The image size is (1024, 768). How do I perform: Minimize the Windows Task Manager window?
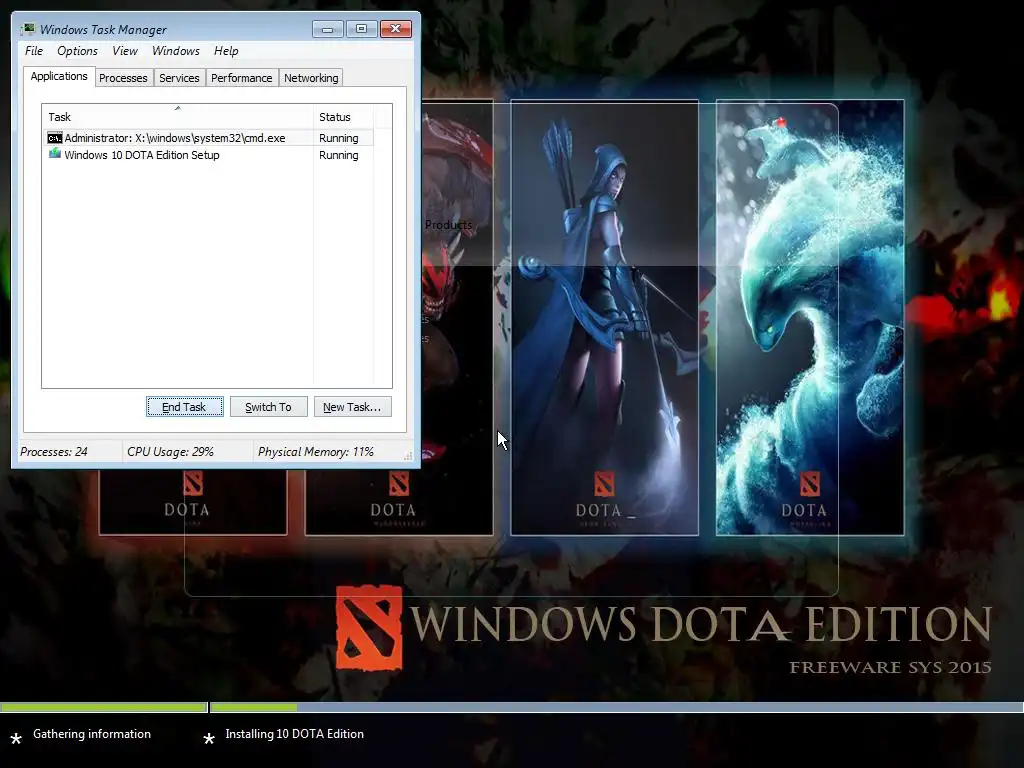(327, 29)
